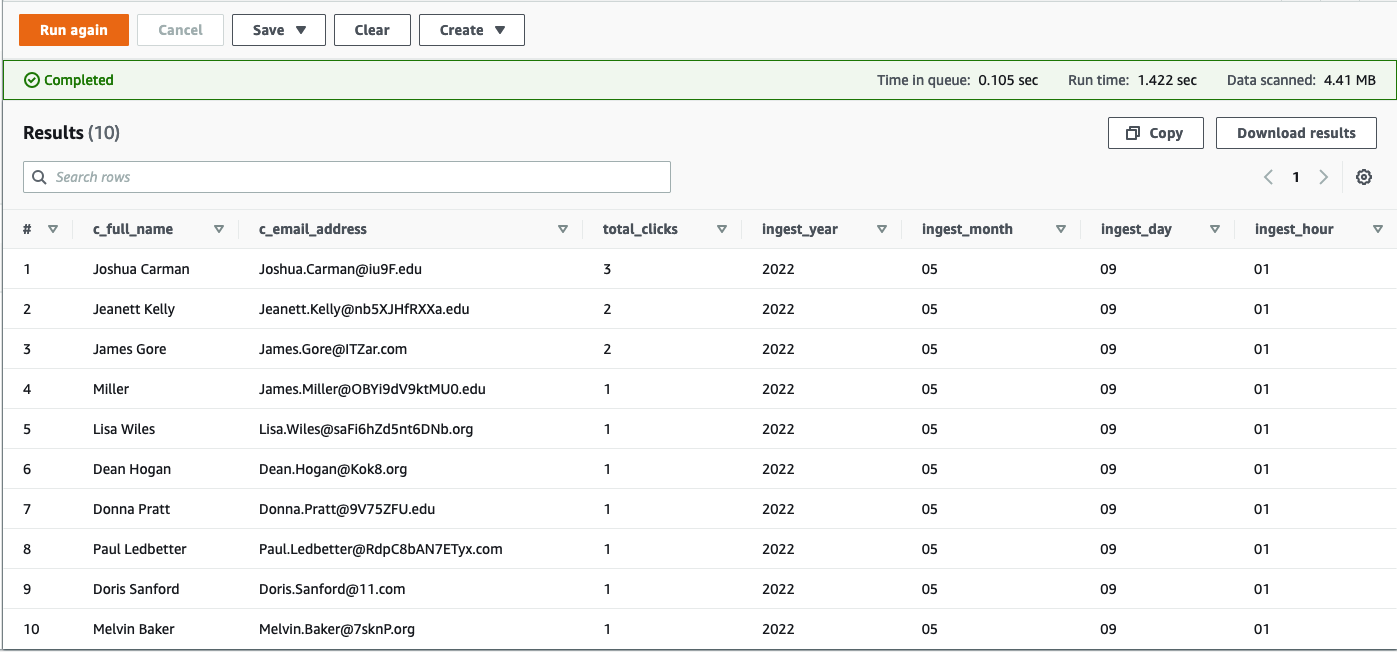Click the Time in queue 0.105 sec value
The width and height of the screenshot is (1397, 652).
[1008, 80]
